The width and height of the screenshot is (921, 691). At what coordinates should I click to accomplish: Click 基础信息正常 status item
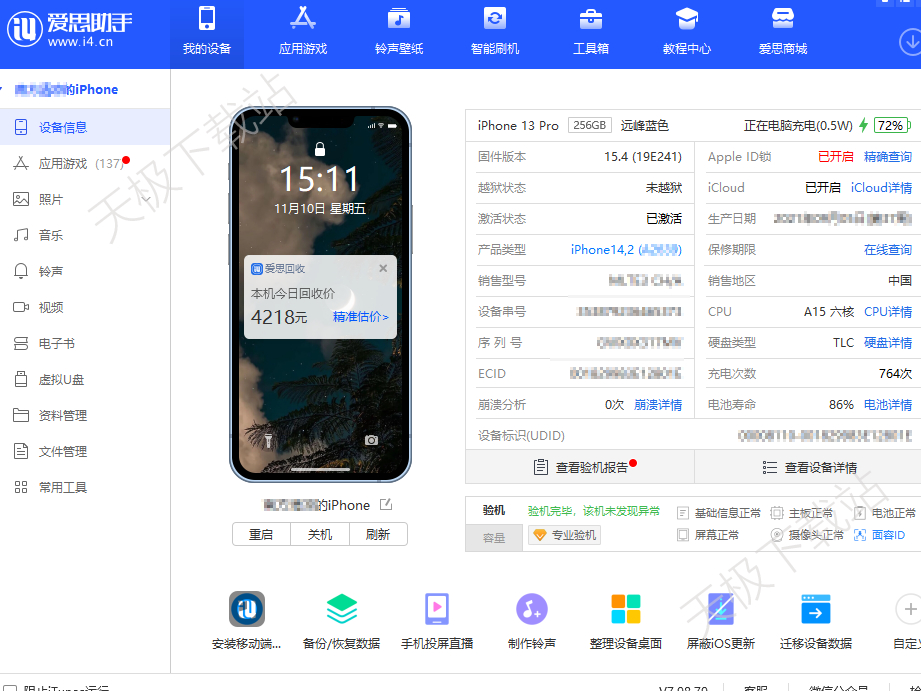point(719,513)
